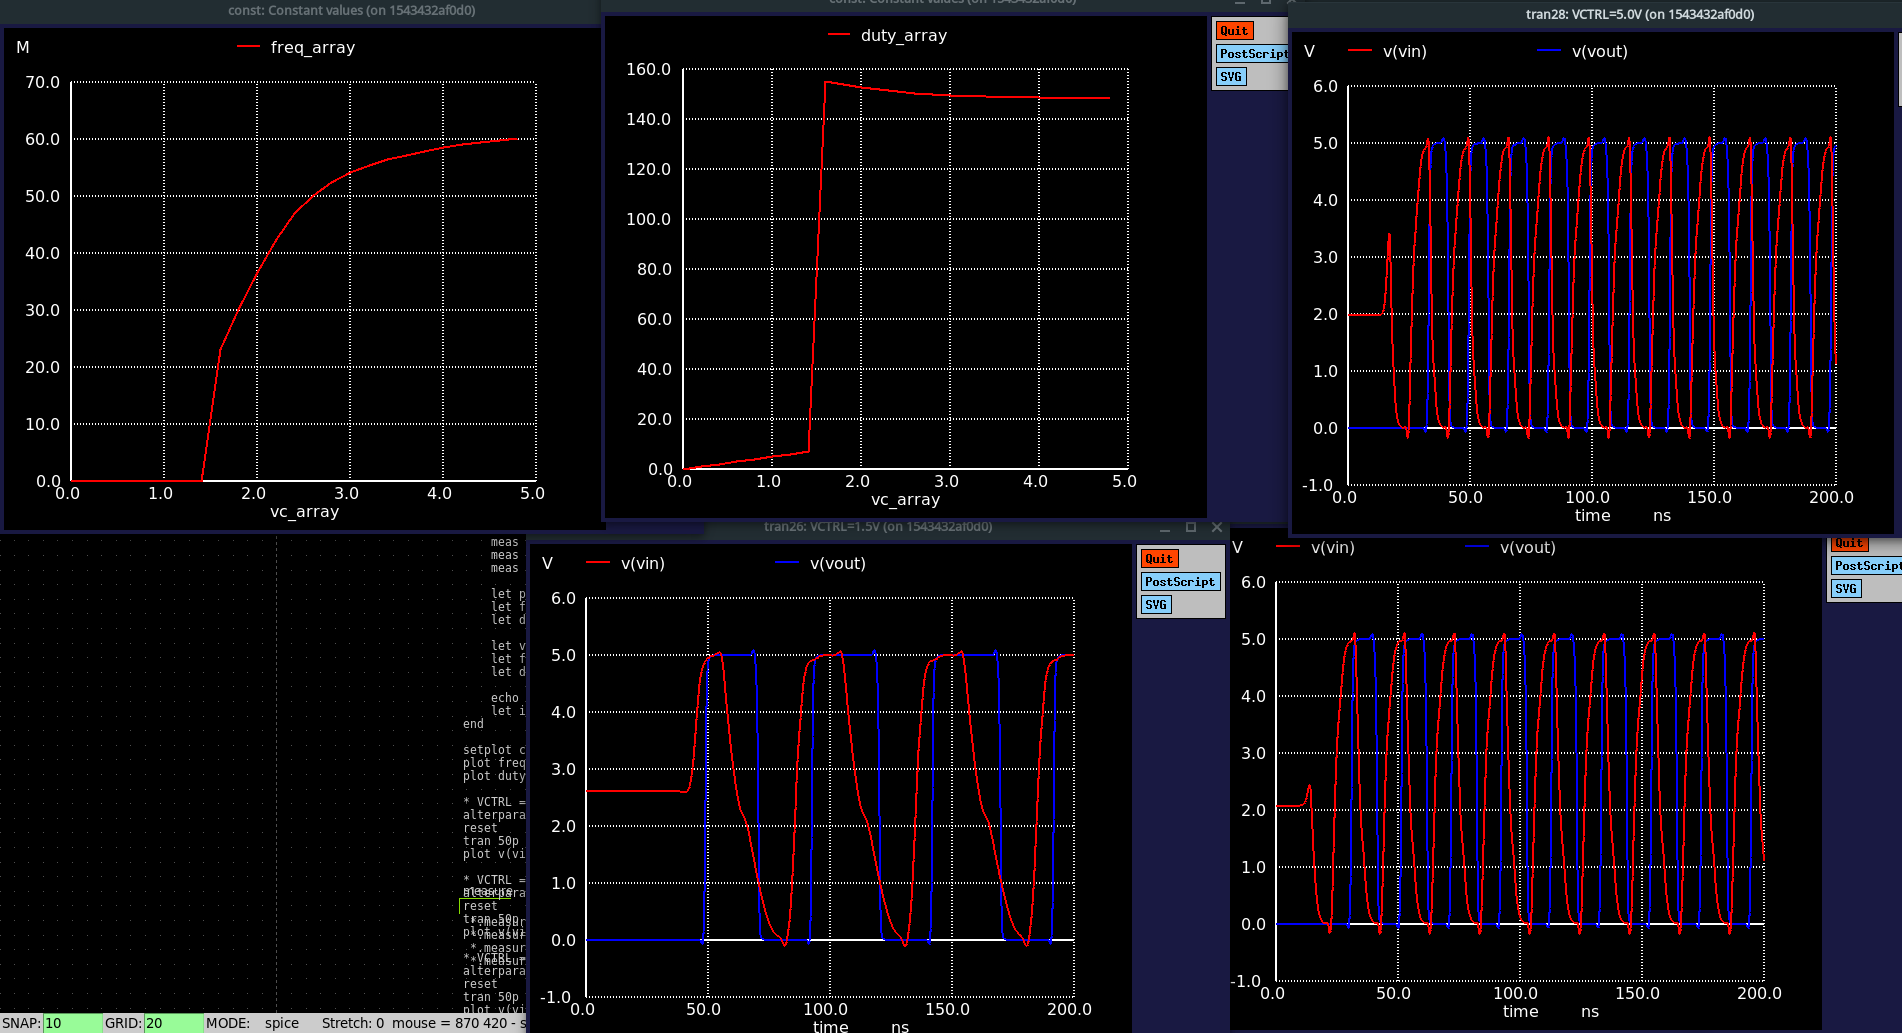Image resolution: width=1902 pixels, height=1033 pixels.
Task: Click SVG in the duty_array plot window
Action: [1231, 77]
